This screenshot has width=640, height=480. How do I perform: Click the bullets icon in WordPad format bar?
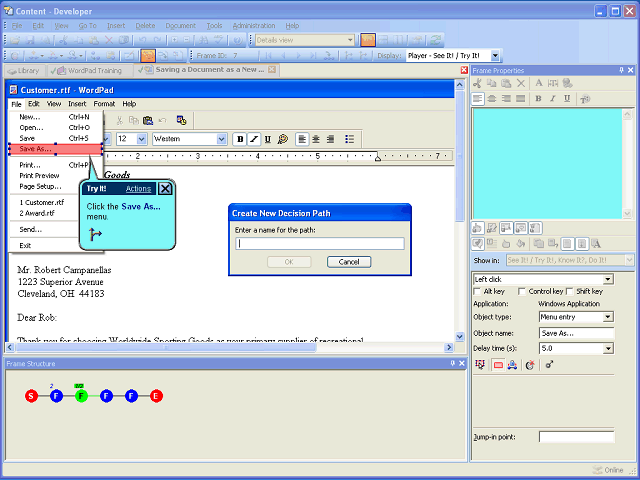click(x=349, y=139)
